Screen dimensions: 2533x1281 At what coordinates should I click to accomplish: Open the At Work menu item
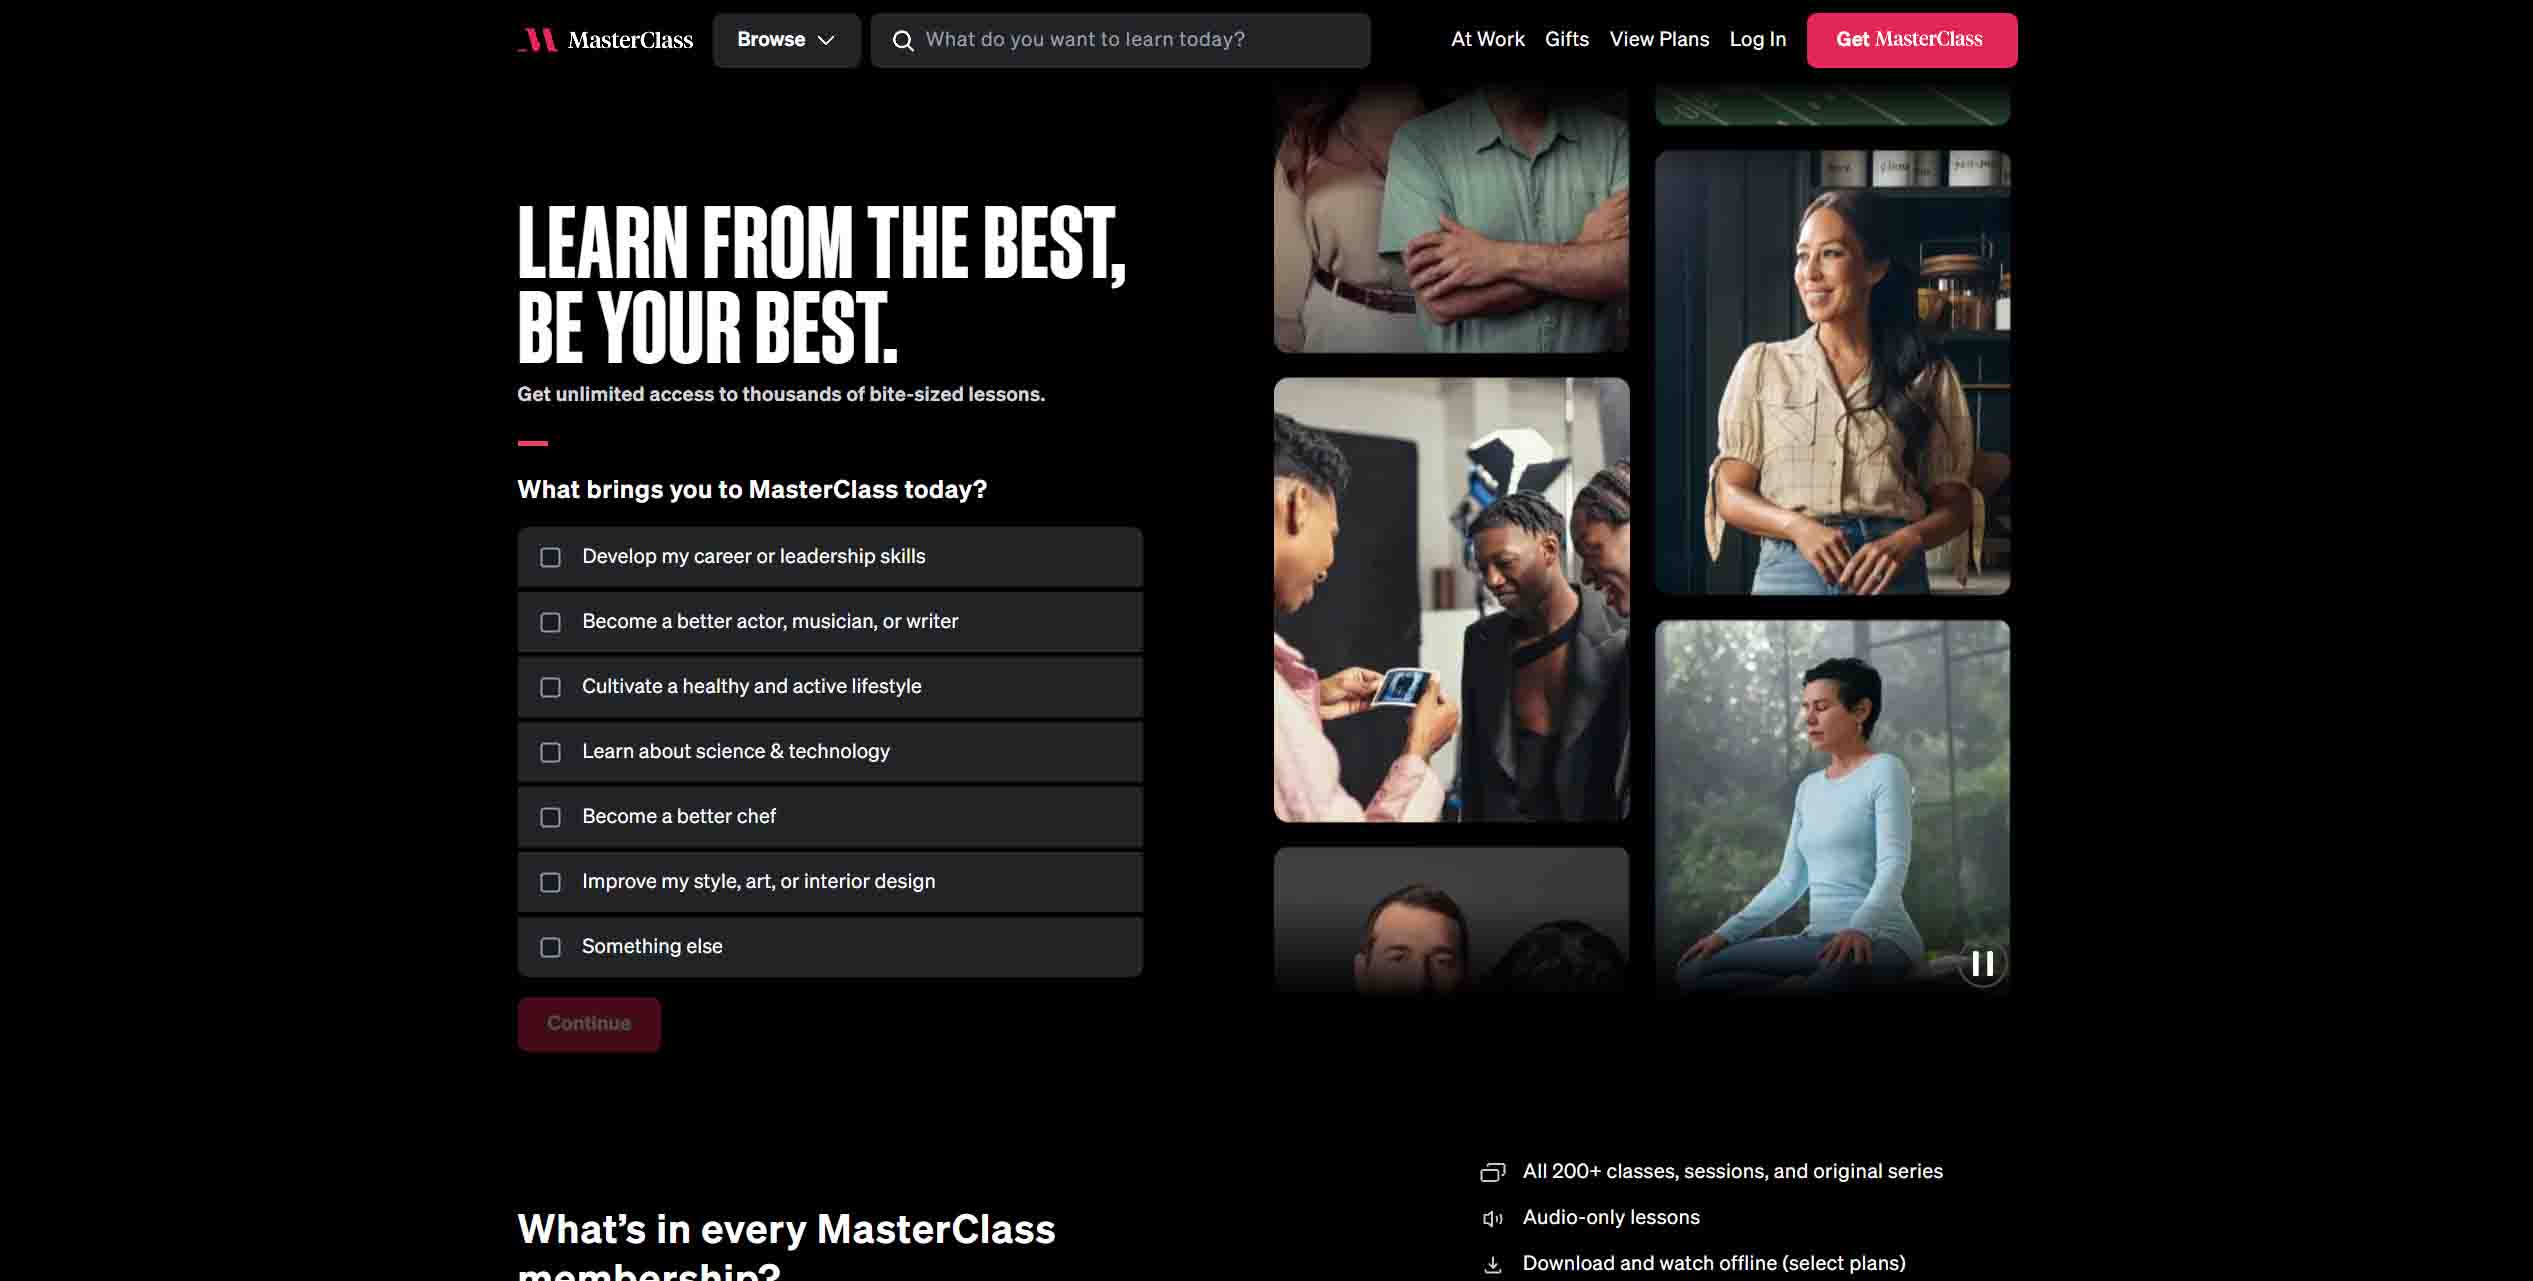tap(1487, 39)
